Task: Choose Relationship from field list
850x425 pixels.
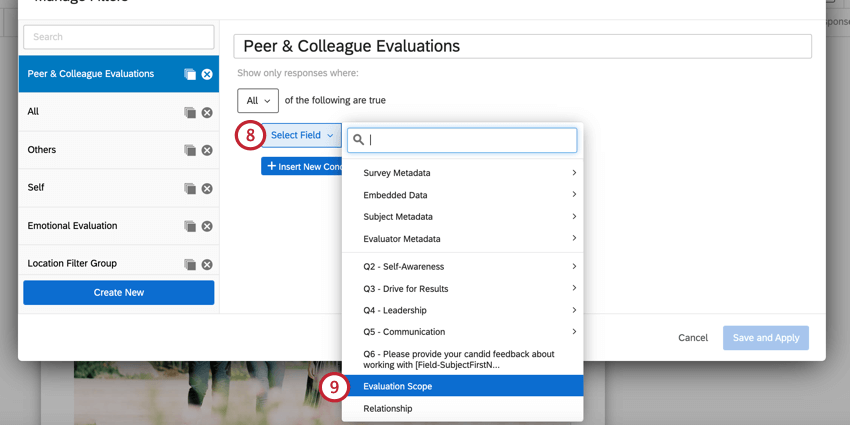Action: [462, 408]
